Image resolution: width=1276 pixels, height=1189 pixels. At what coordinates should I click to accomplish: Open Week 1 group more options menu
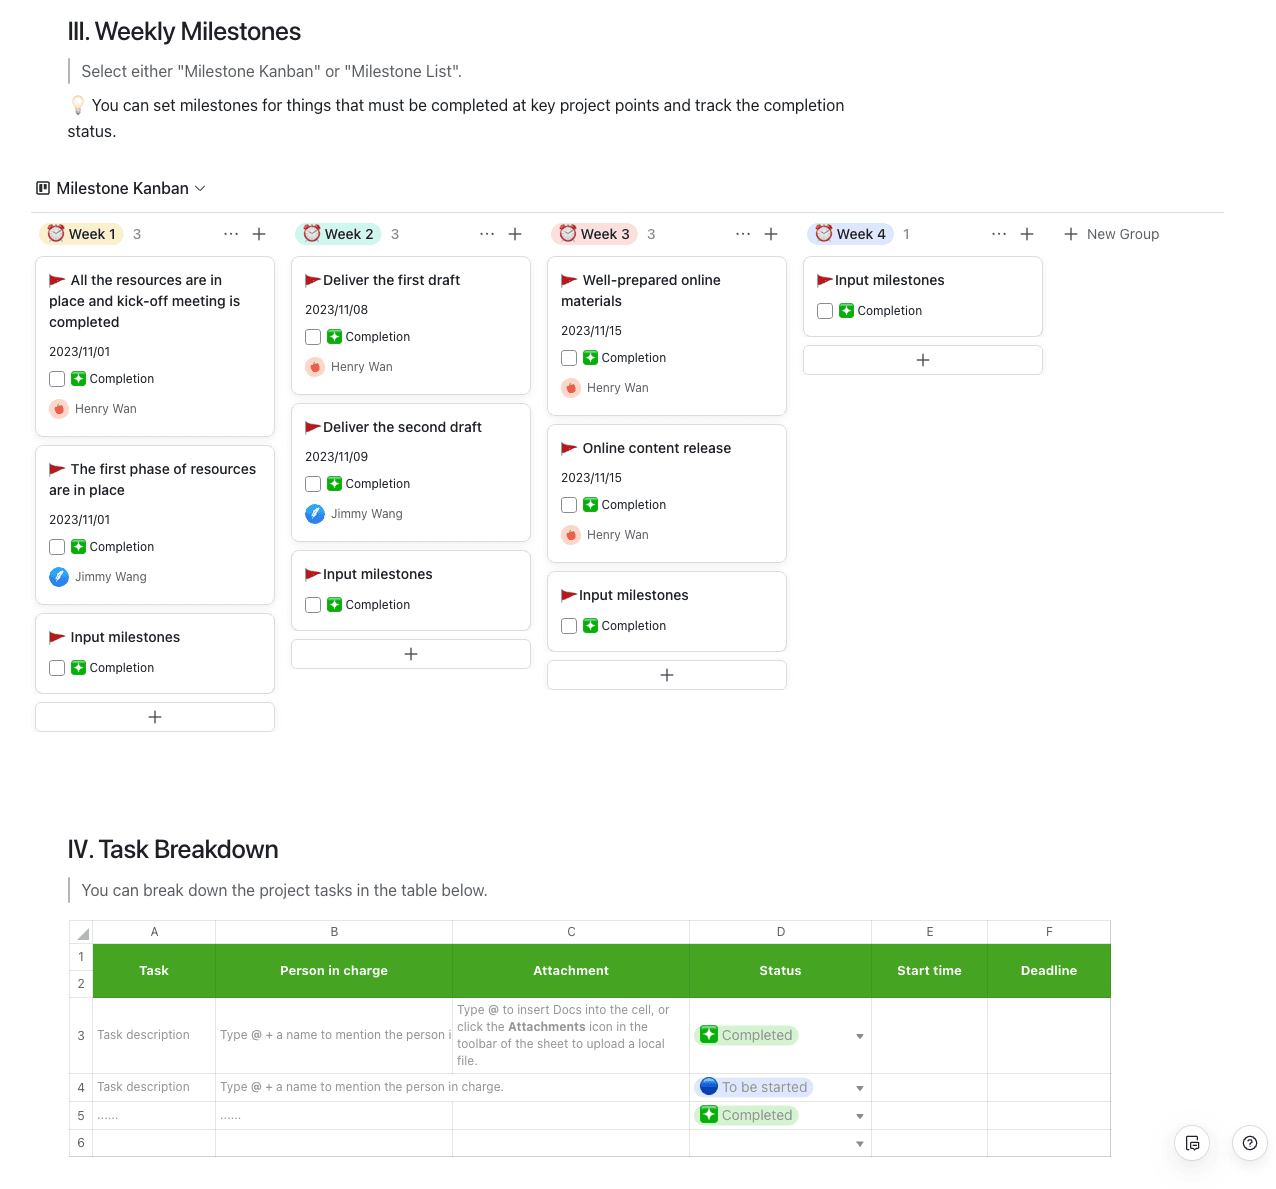pyautogui.click(x=231, y=234)
